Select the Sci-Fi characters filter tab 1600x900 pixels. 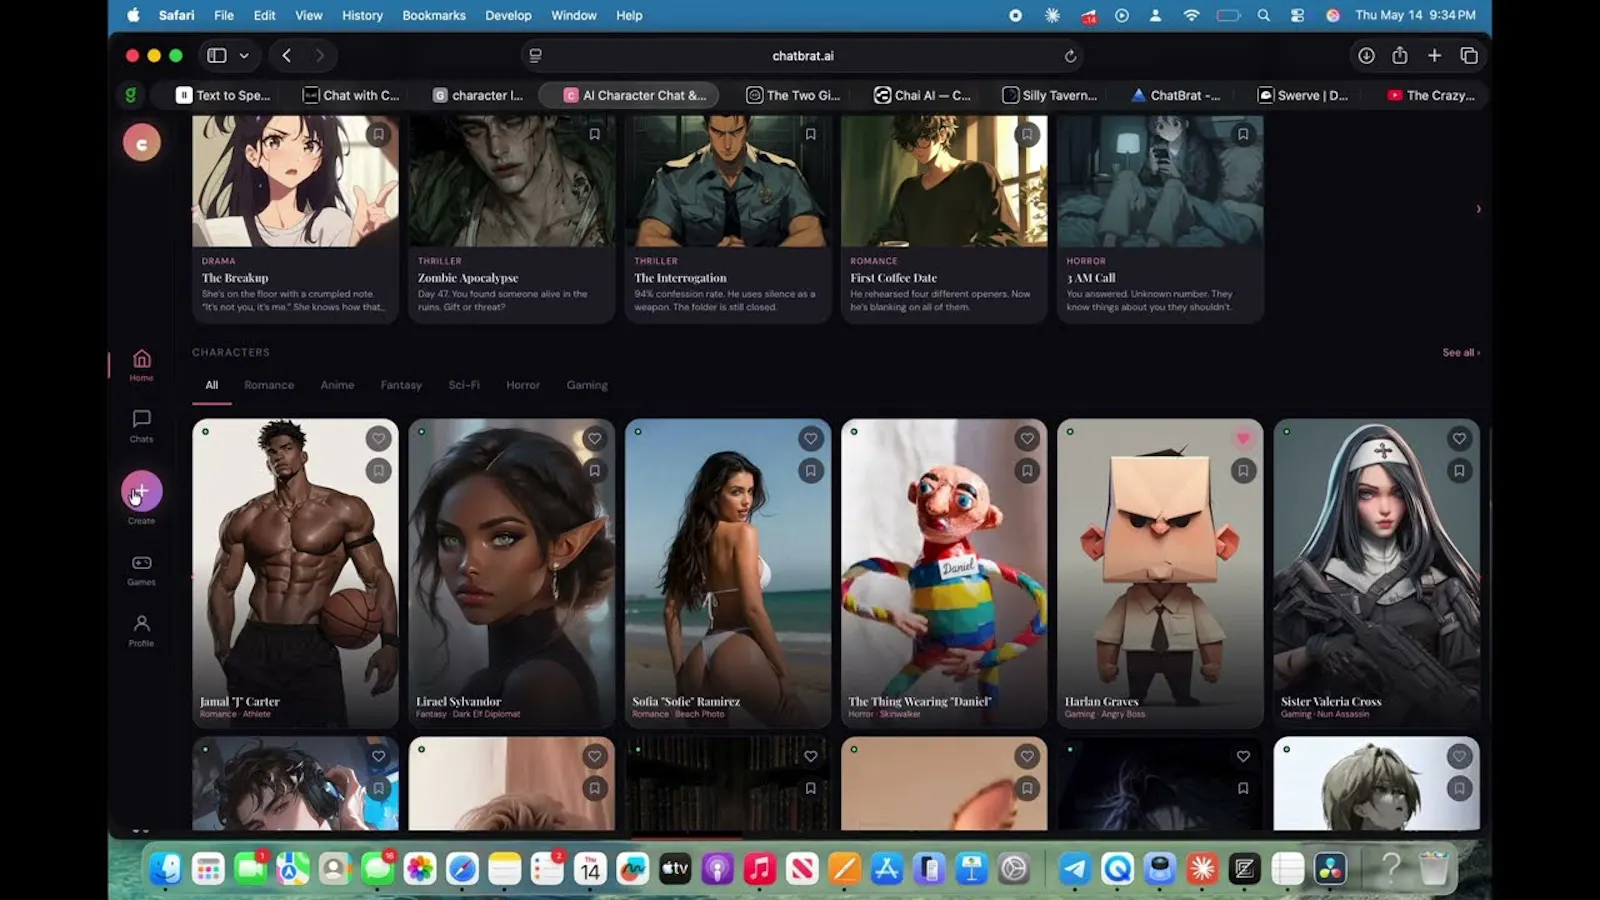coord(464,385)
